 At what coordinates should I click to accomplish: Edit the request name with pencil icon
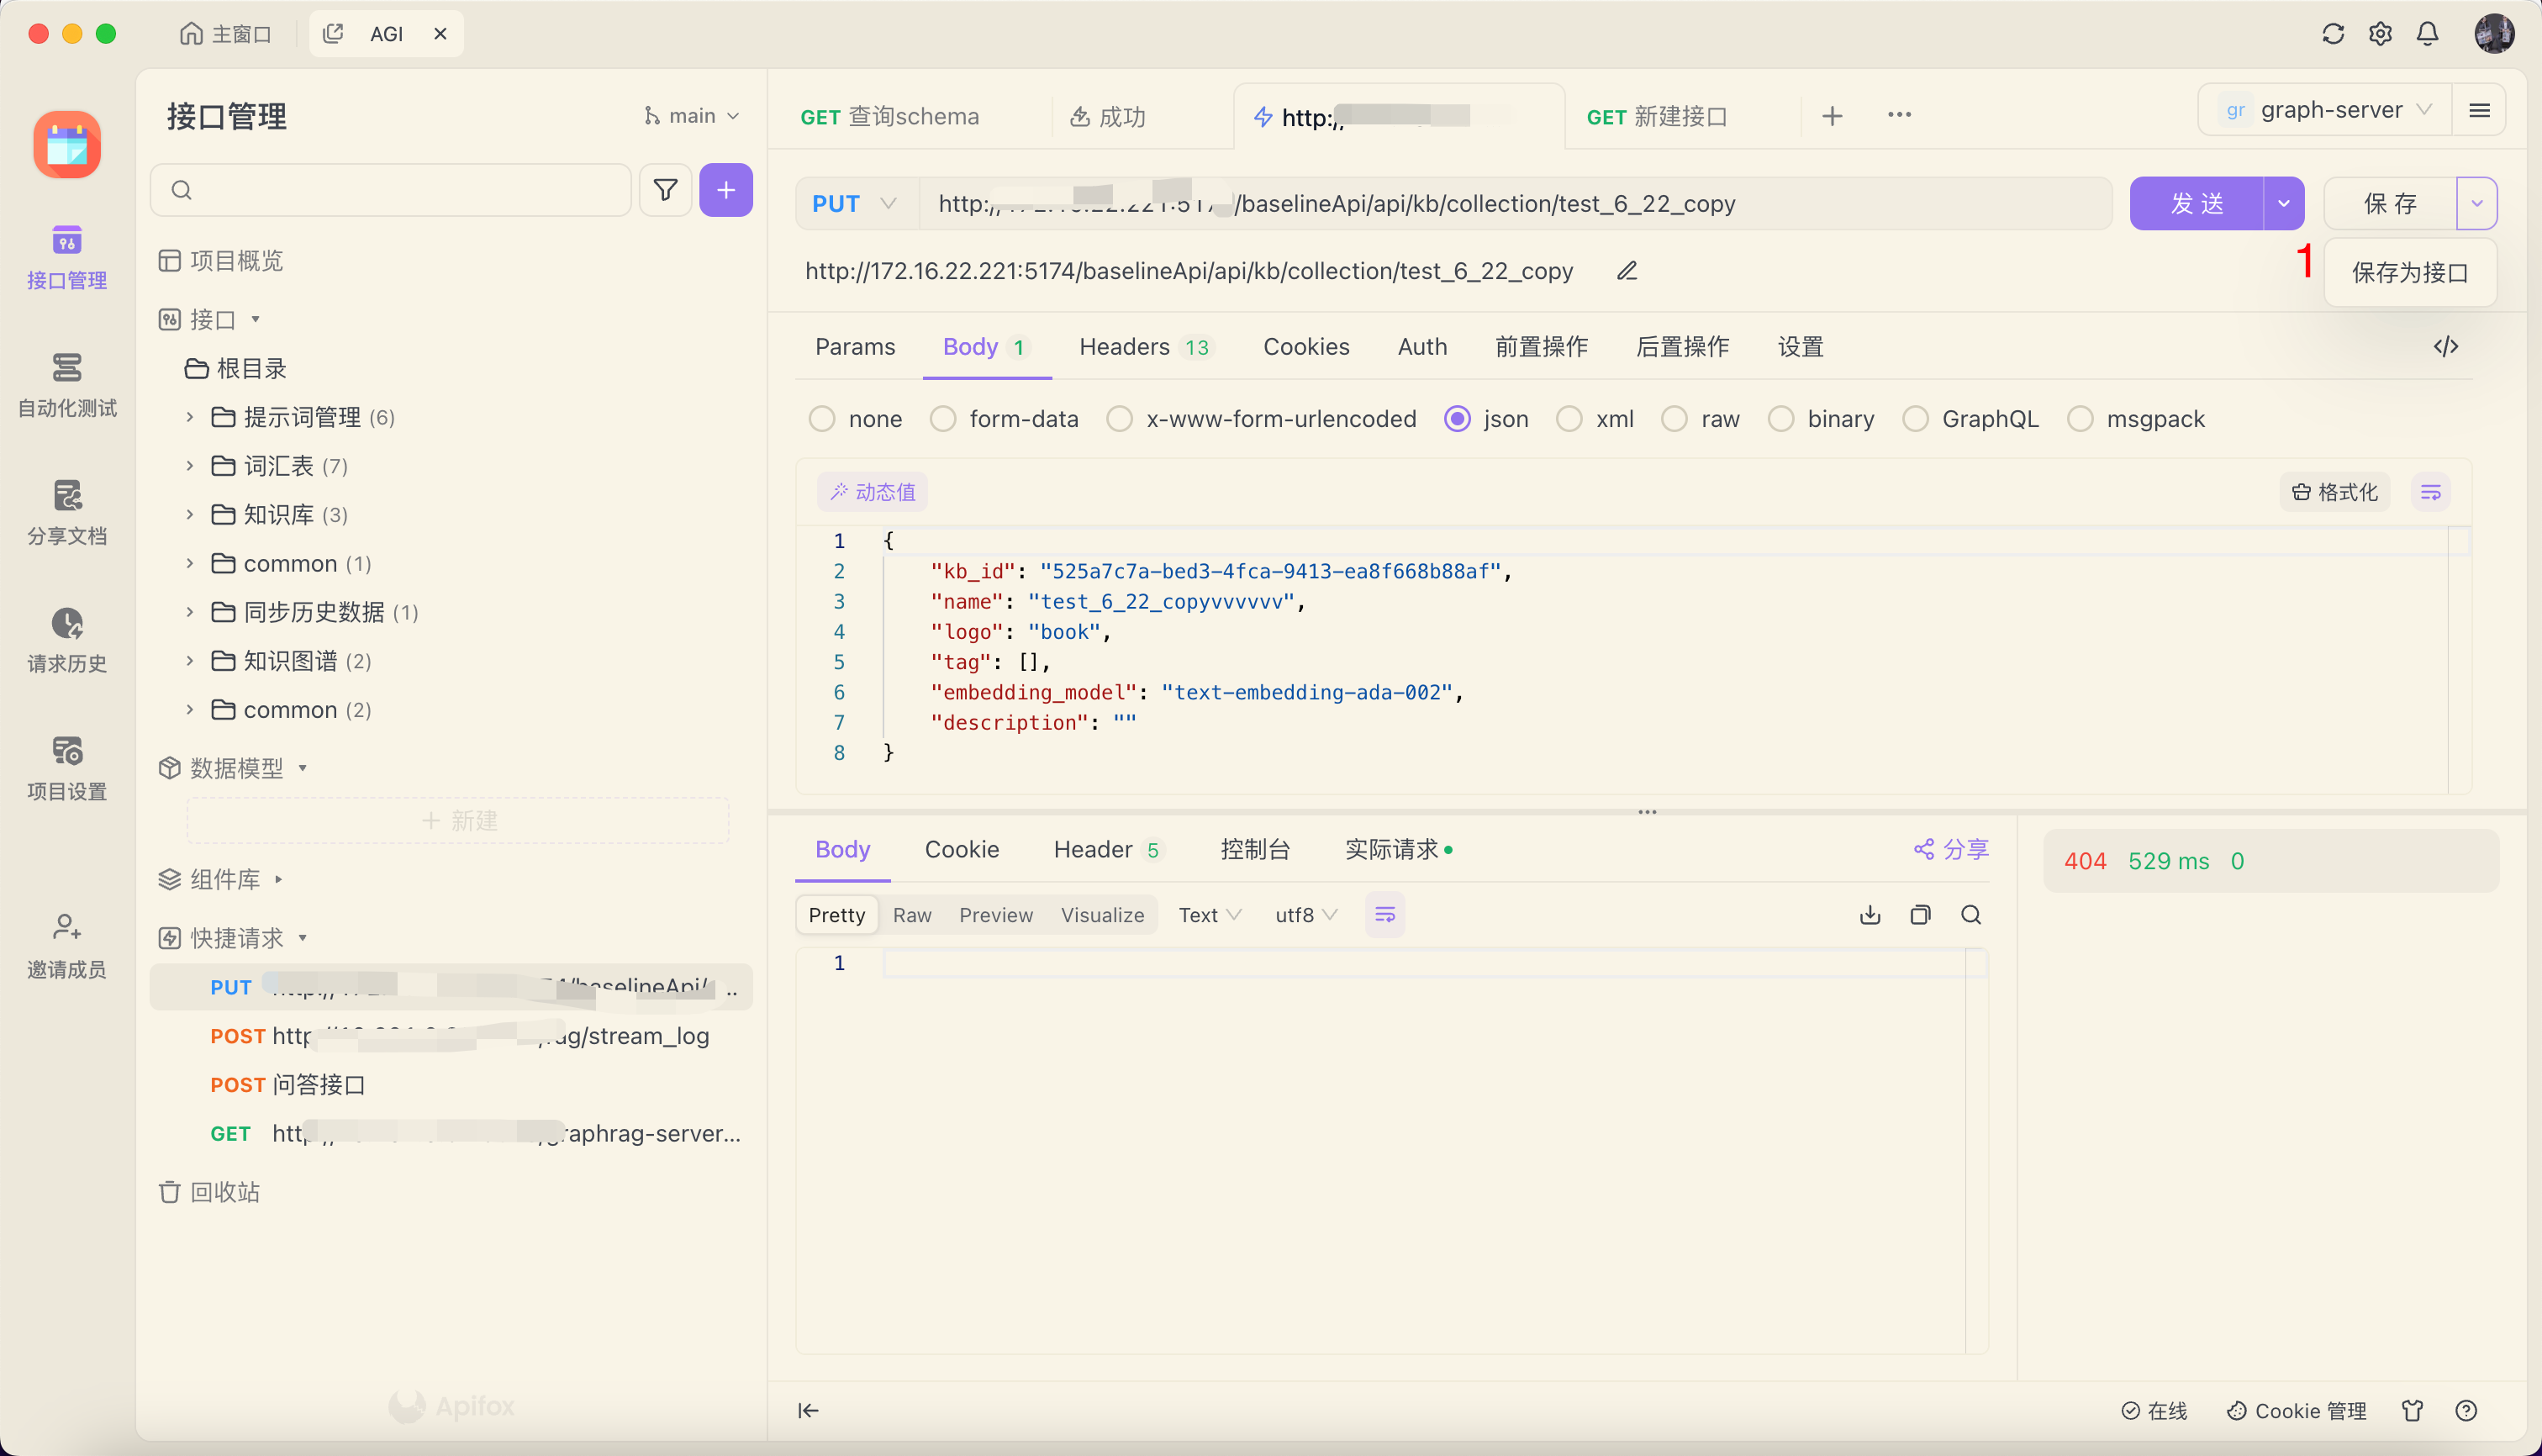1627,271
